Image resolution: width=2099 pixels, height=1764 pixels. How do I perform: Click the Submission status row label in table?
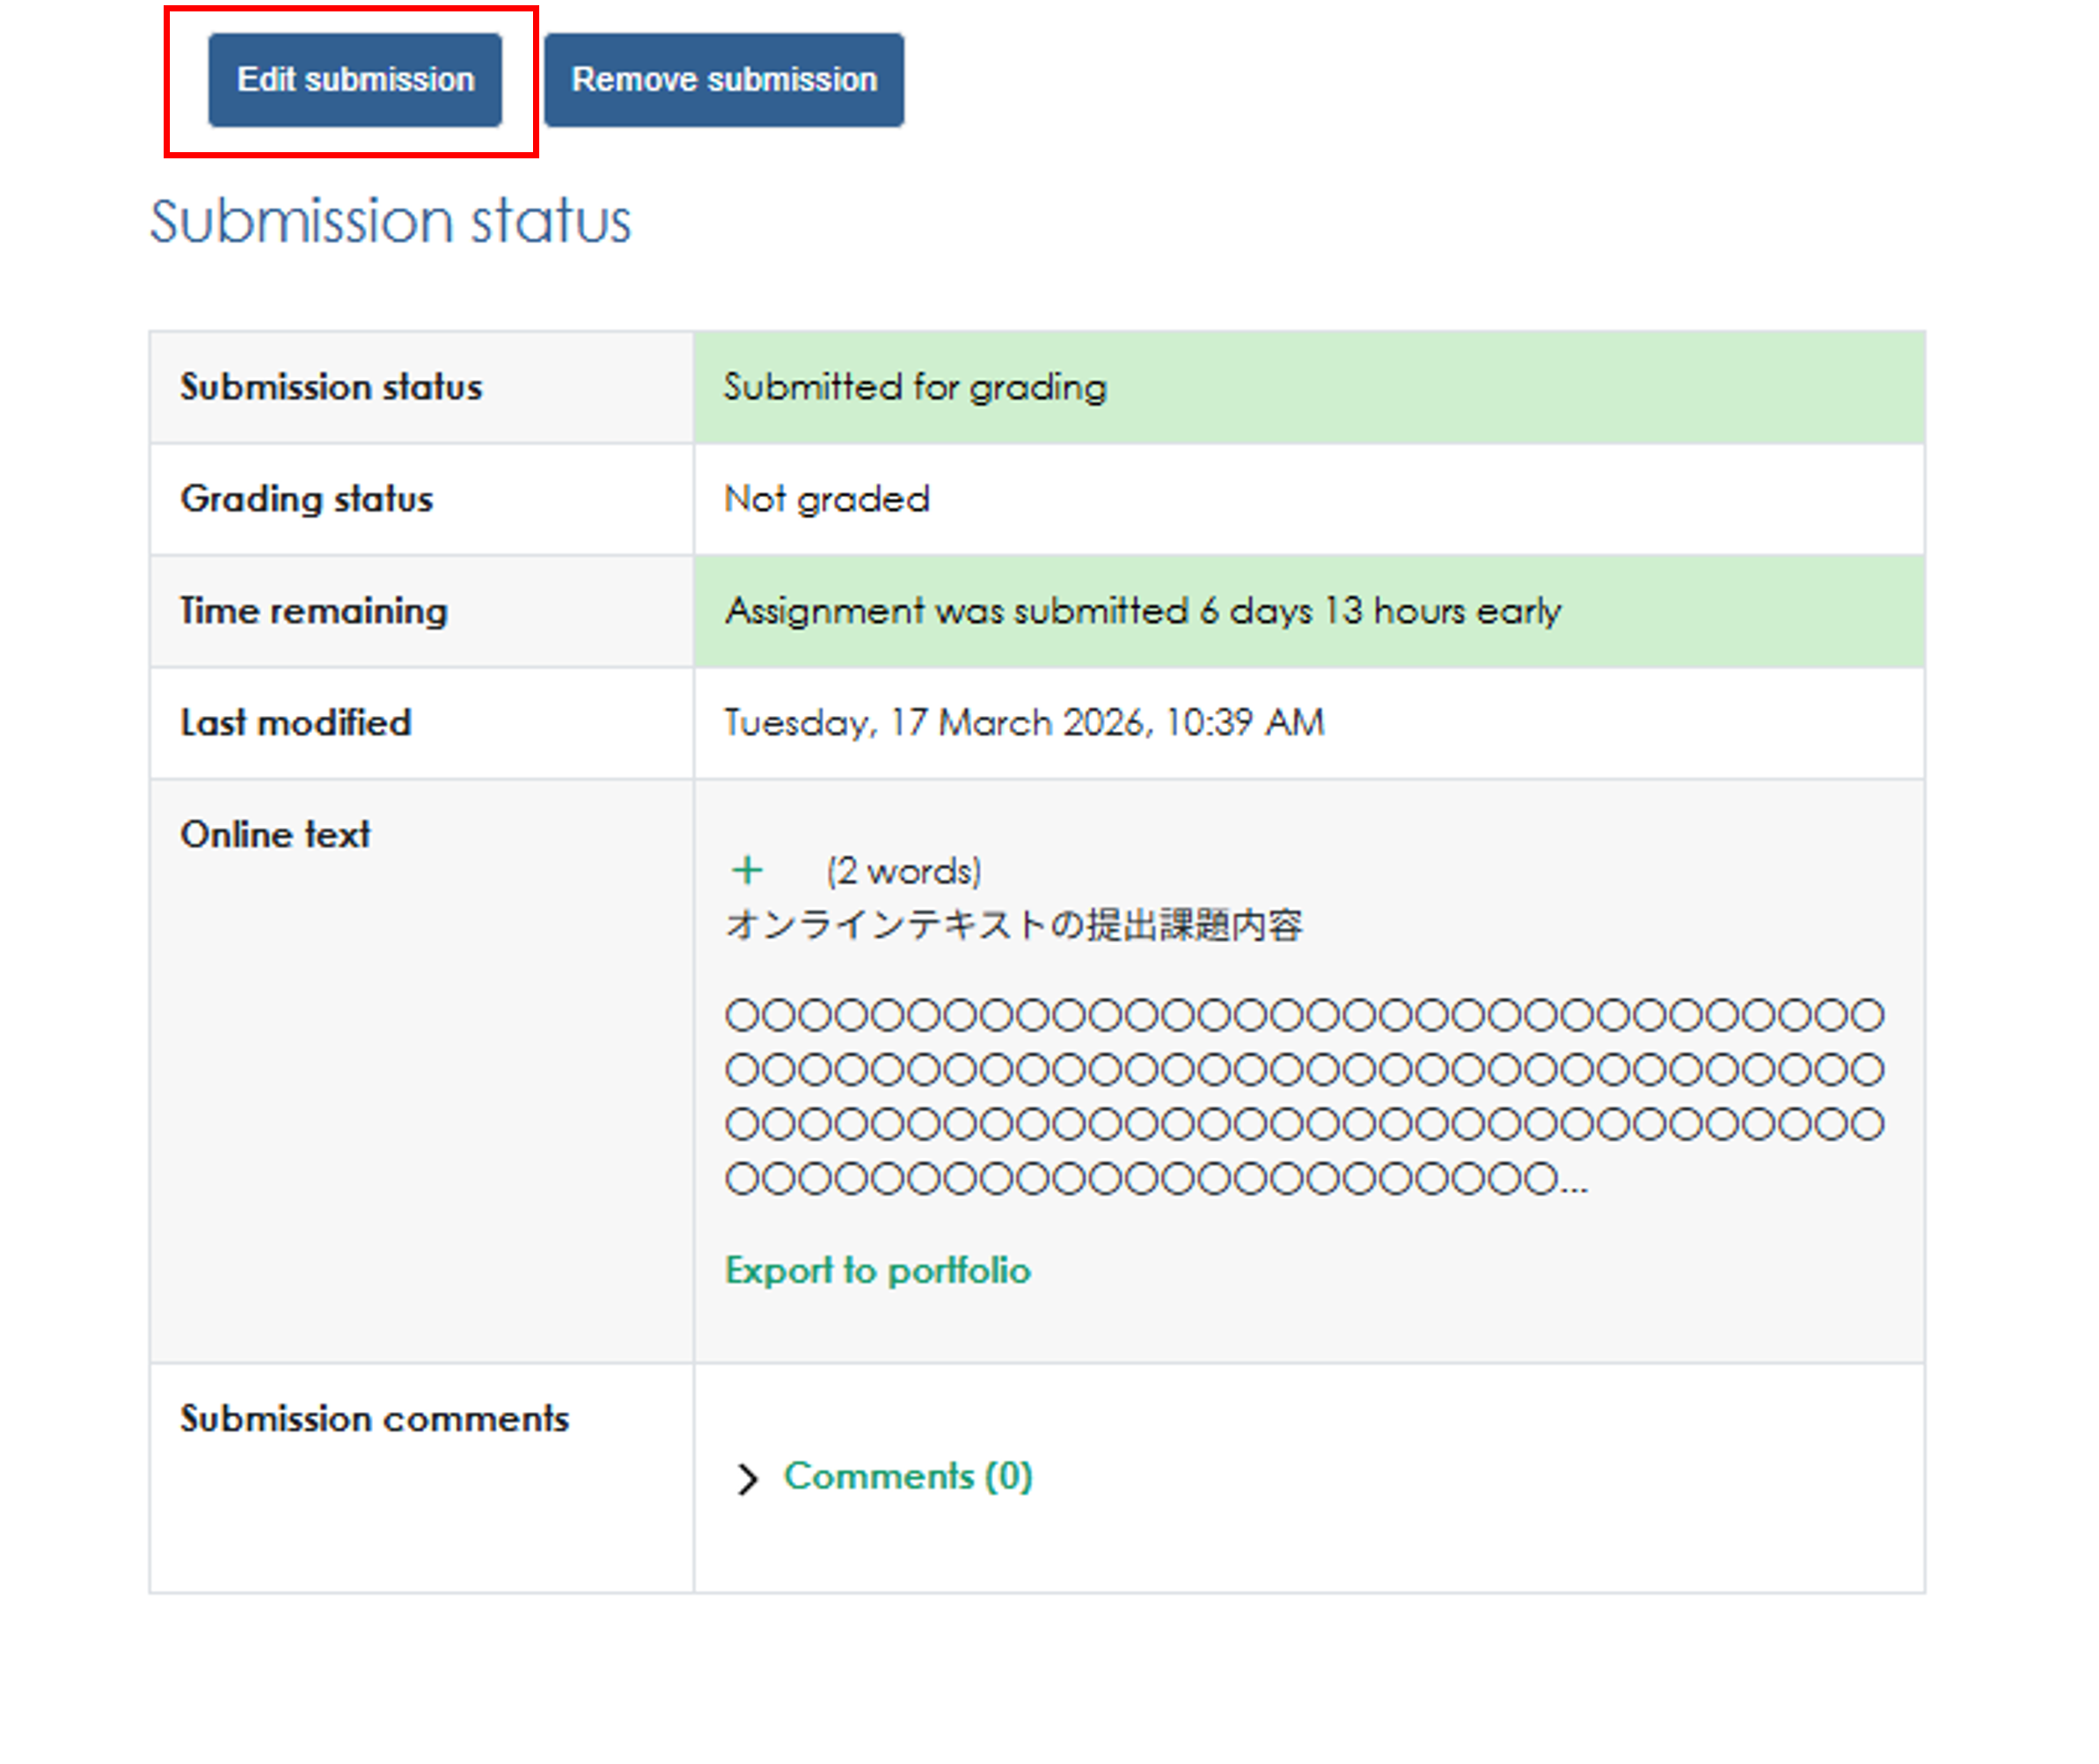330,387
